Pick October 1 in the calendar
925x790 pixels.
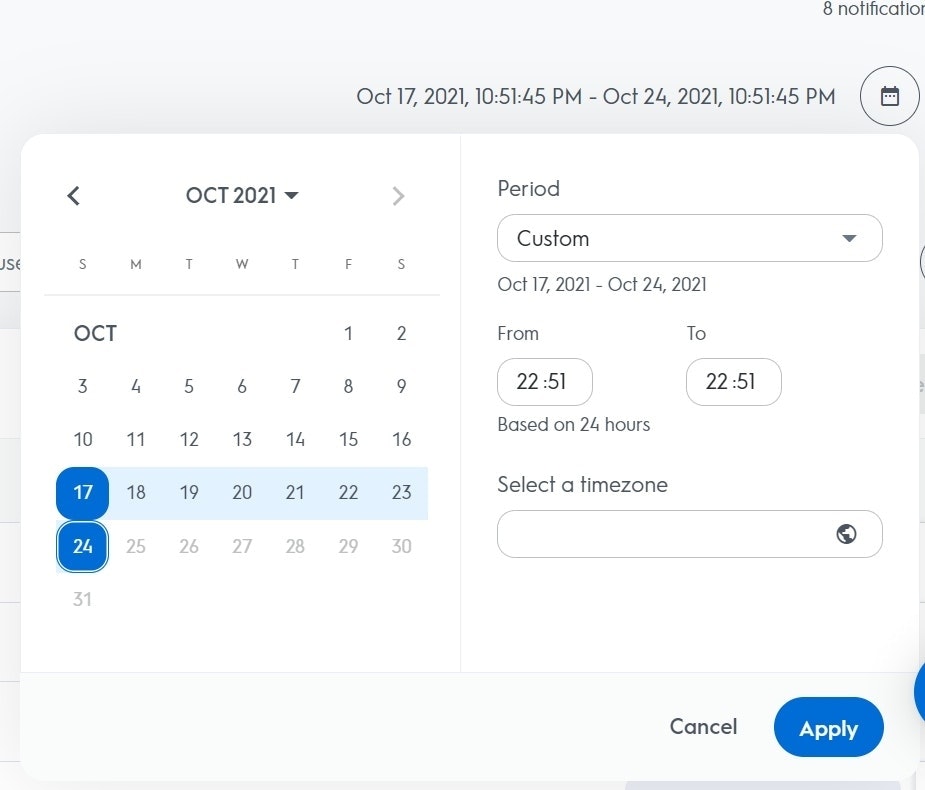click(x=348, y=334)
